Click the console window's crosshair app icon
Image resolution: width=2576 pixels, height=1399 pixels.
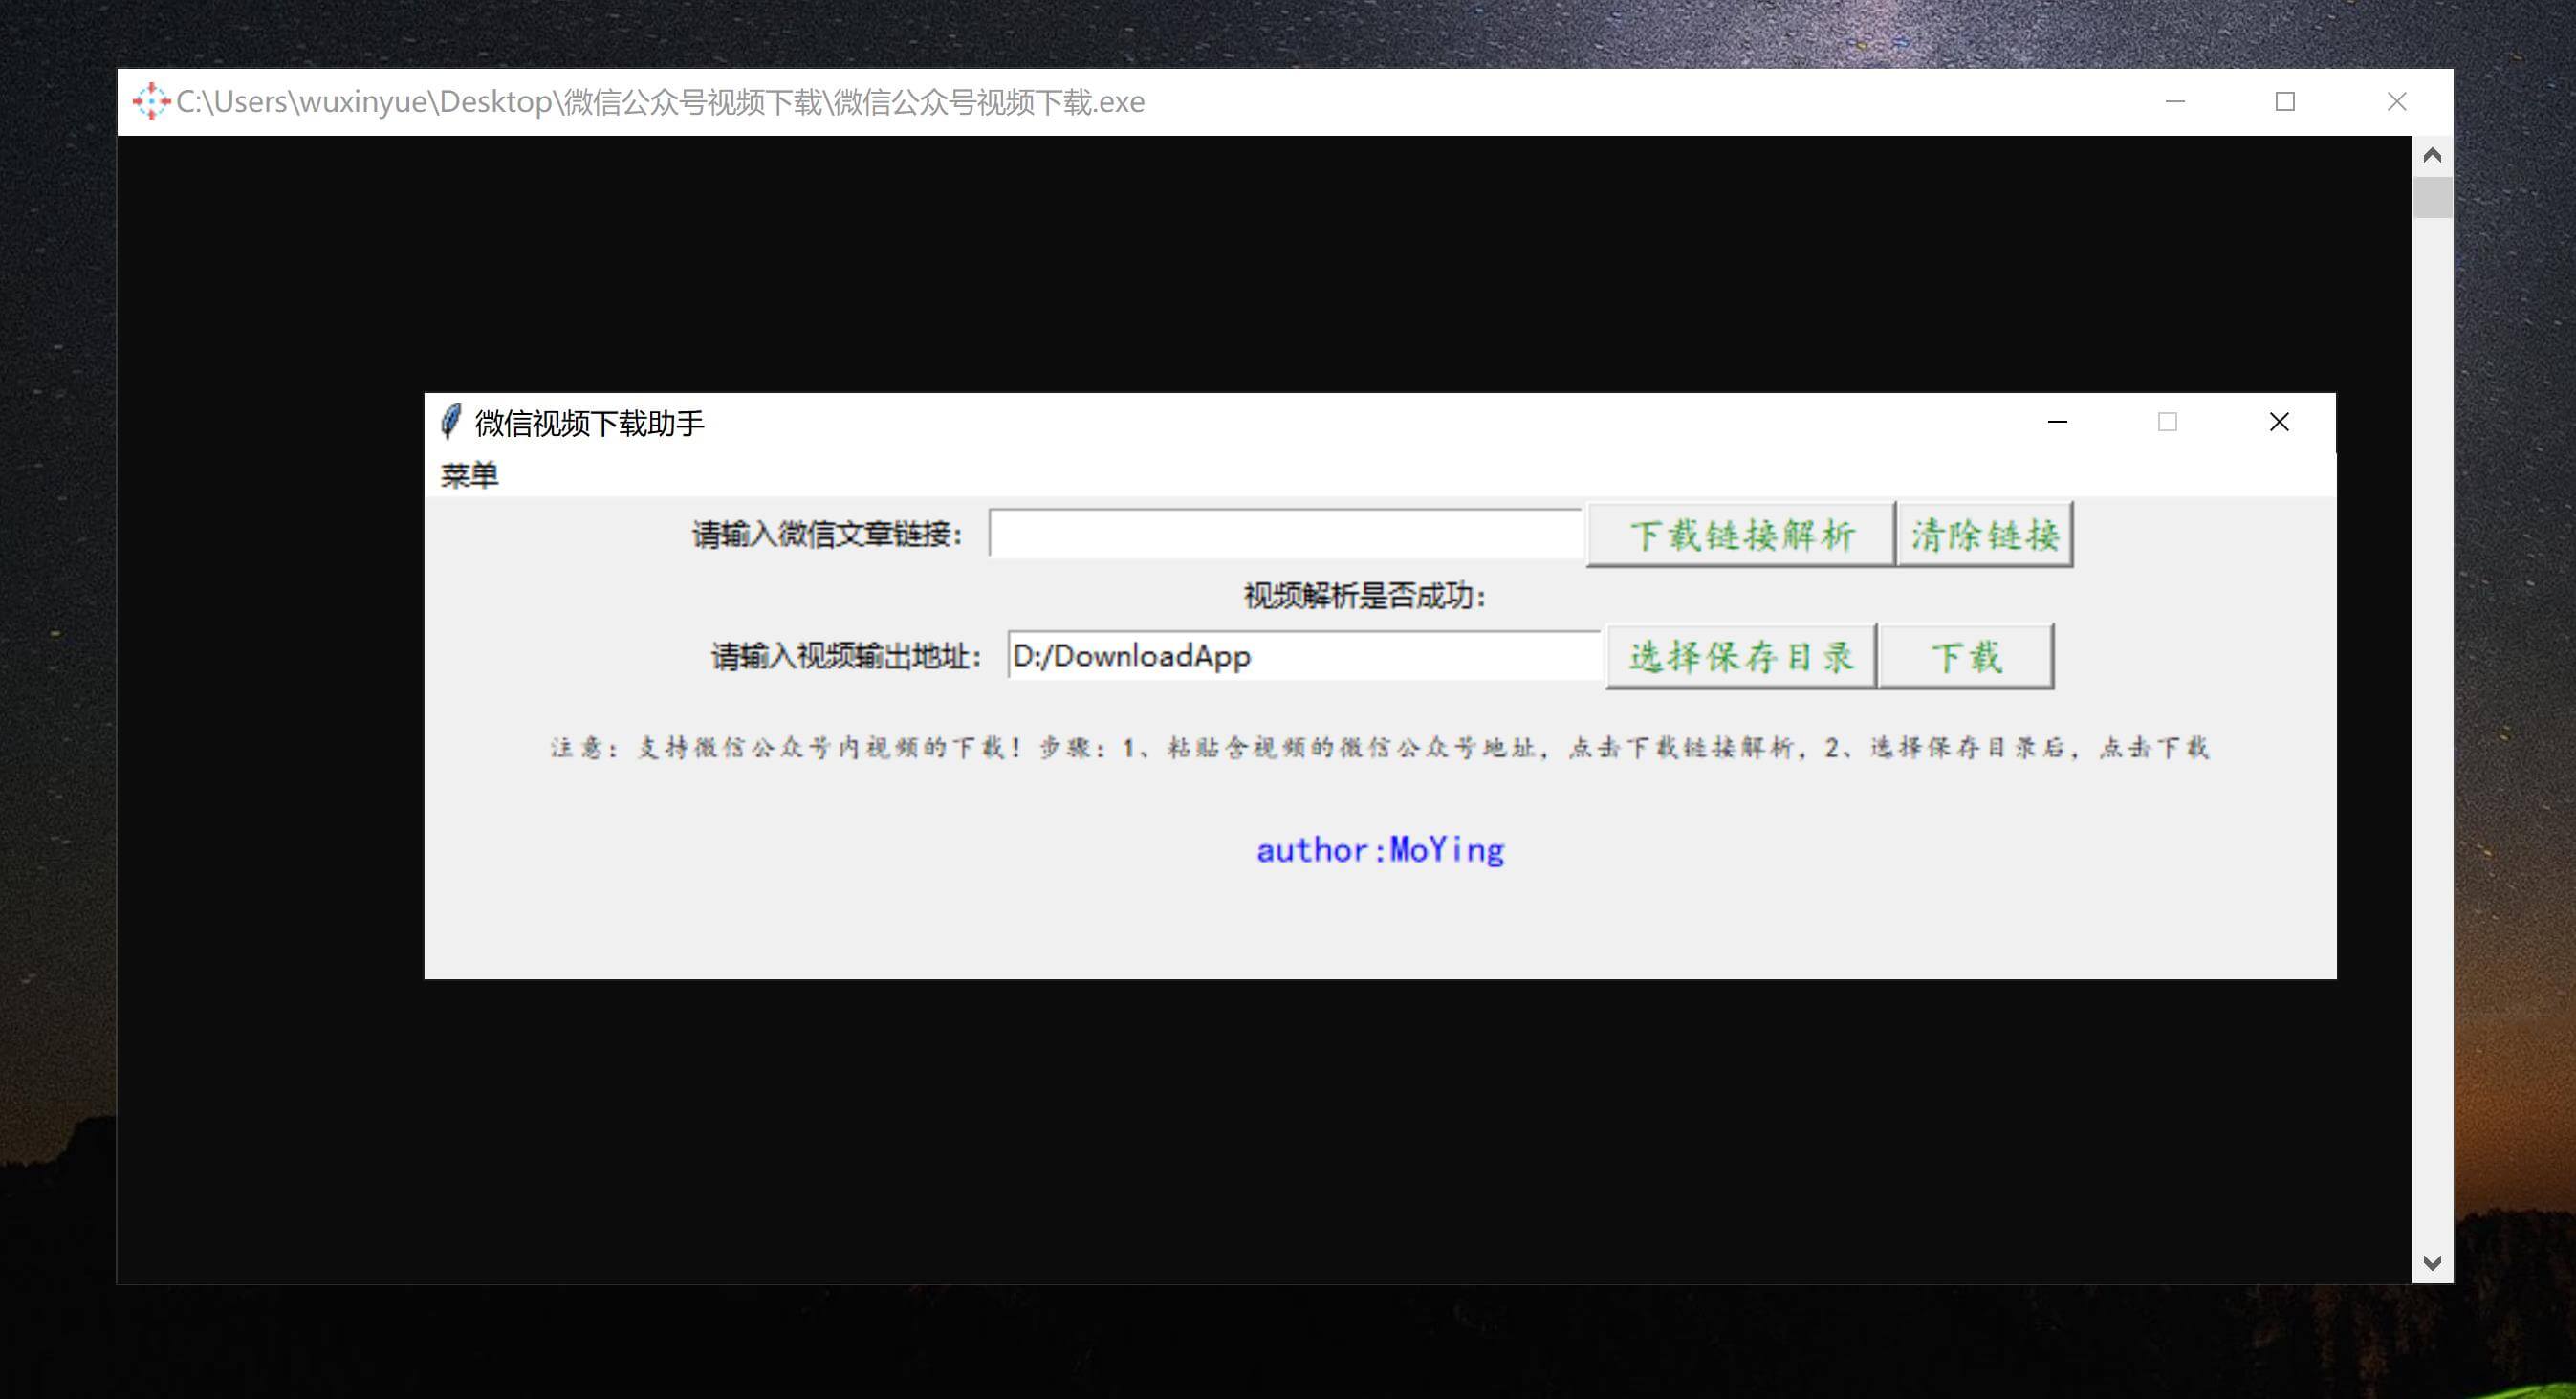(x=150, y=102)
